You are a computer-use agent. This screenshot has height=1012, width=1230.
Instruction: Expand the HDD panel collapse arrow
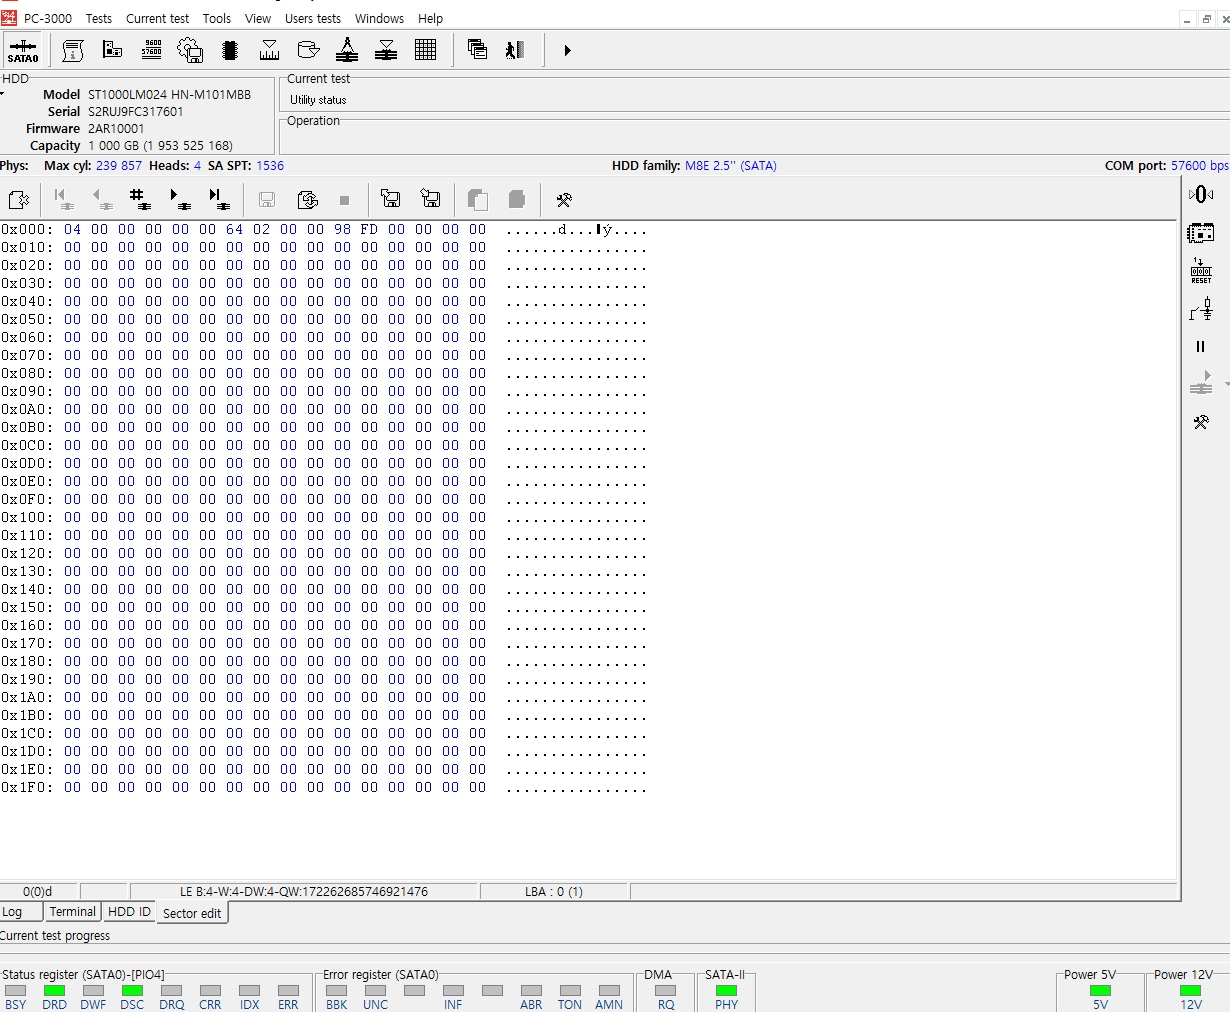tap(3, 94)
